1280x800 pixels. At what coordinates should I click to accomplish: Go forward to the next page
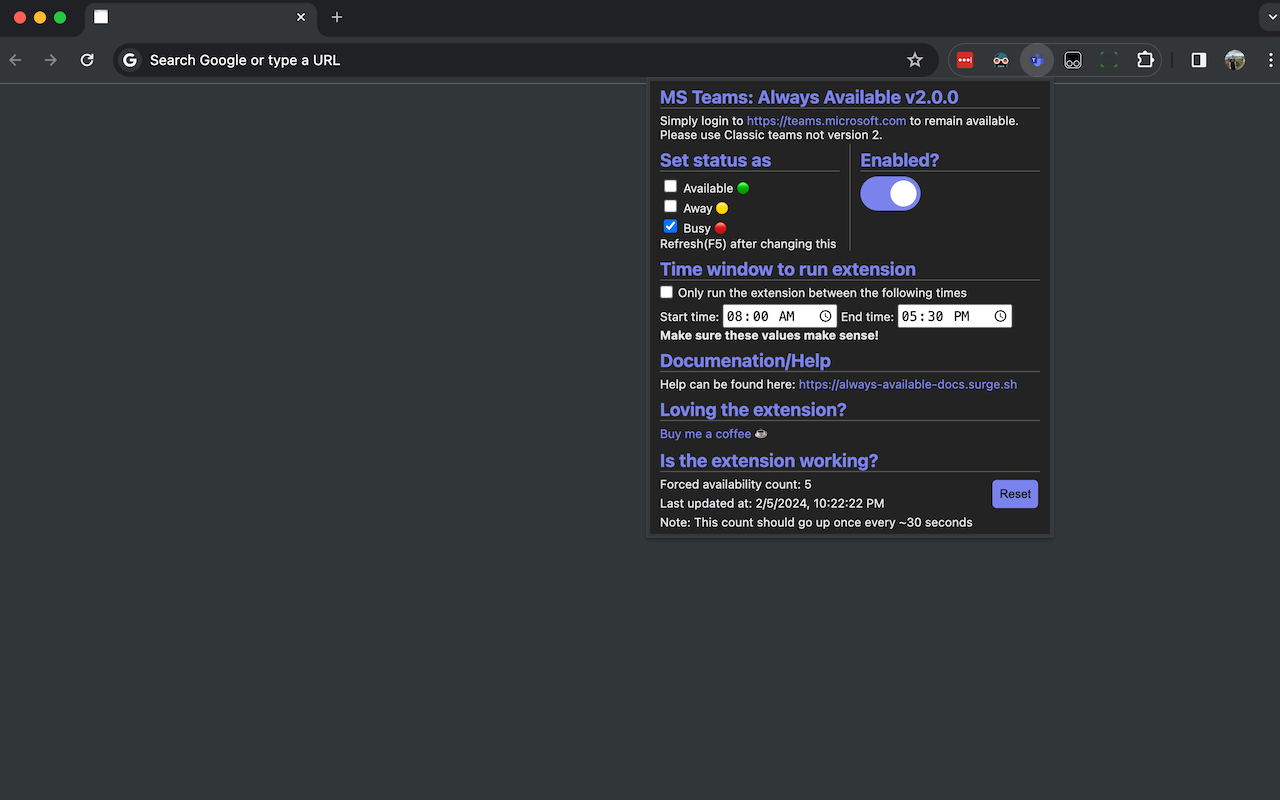pyautogui.click(x=51, y=60)
